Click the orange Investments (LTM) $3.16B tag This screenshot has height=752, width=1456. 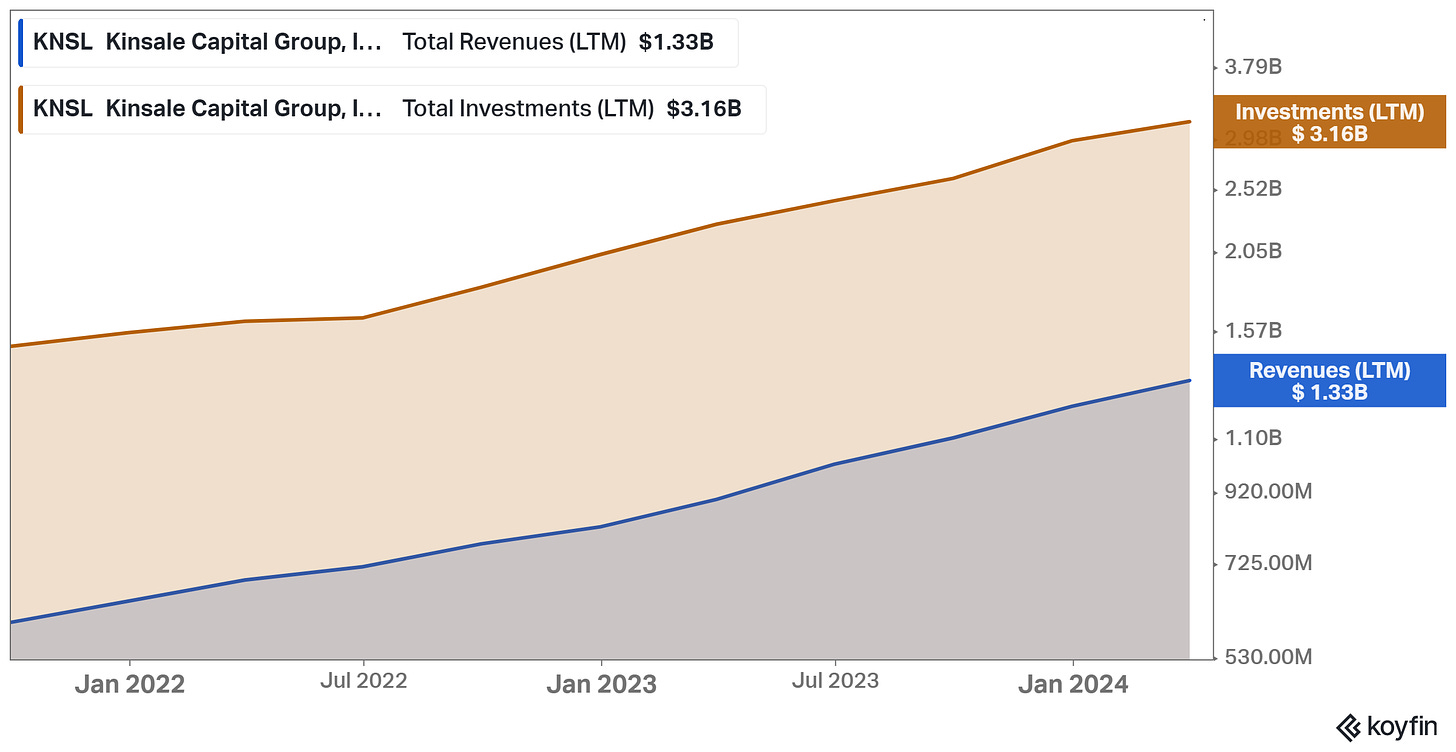pyautogui.click(x=1329, y=122)
